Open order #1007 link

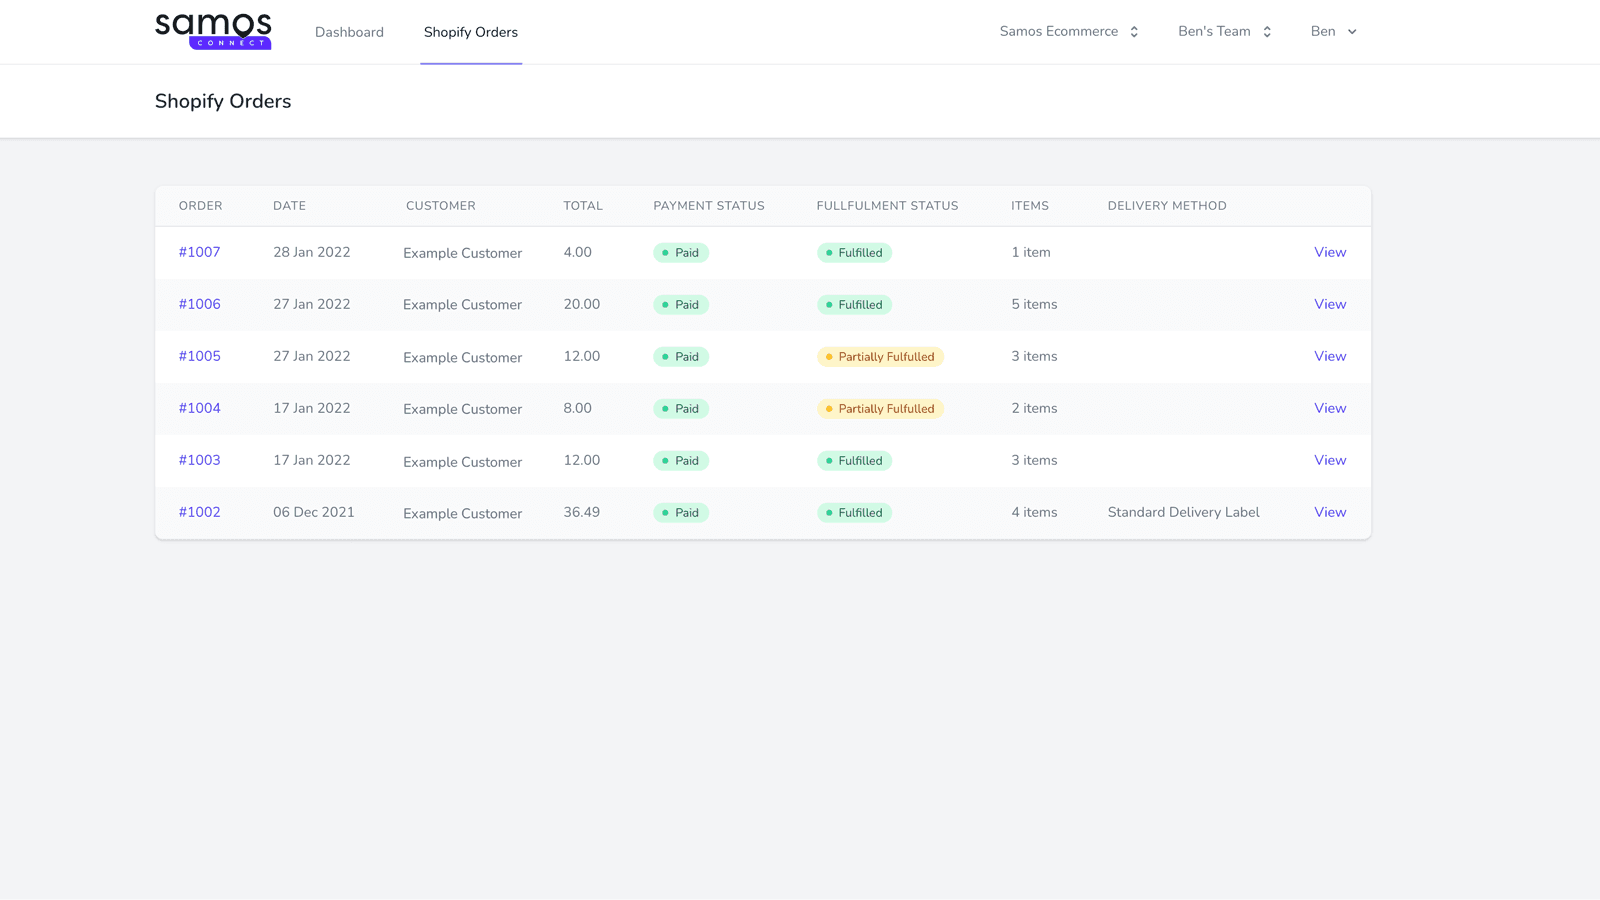(199, 252)
